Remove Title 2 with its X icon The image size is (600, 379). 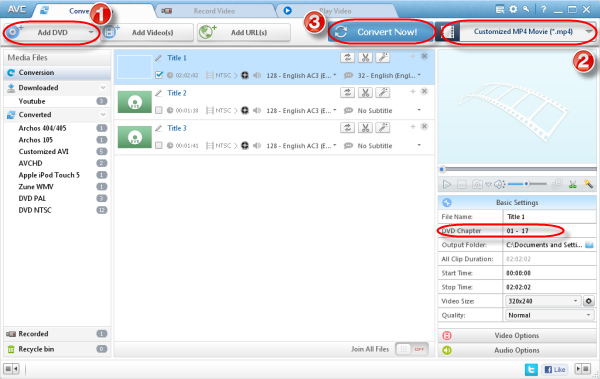pos(424,91)
